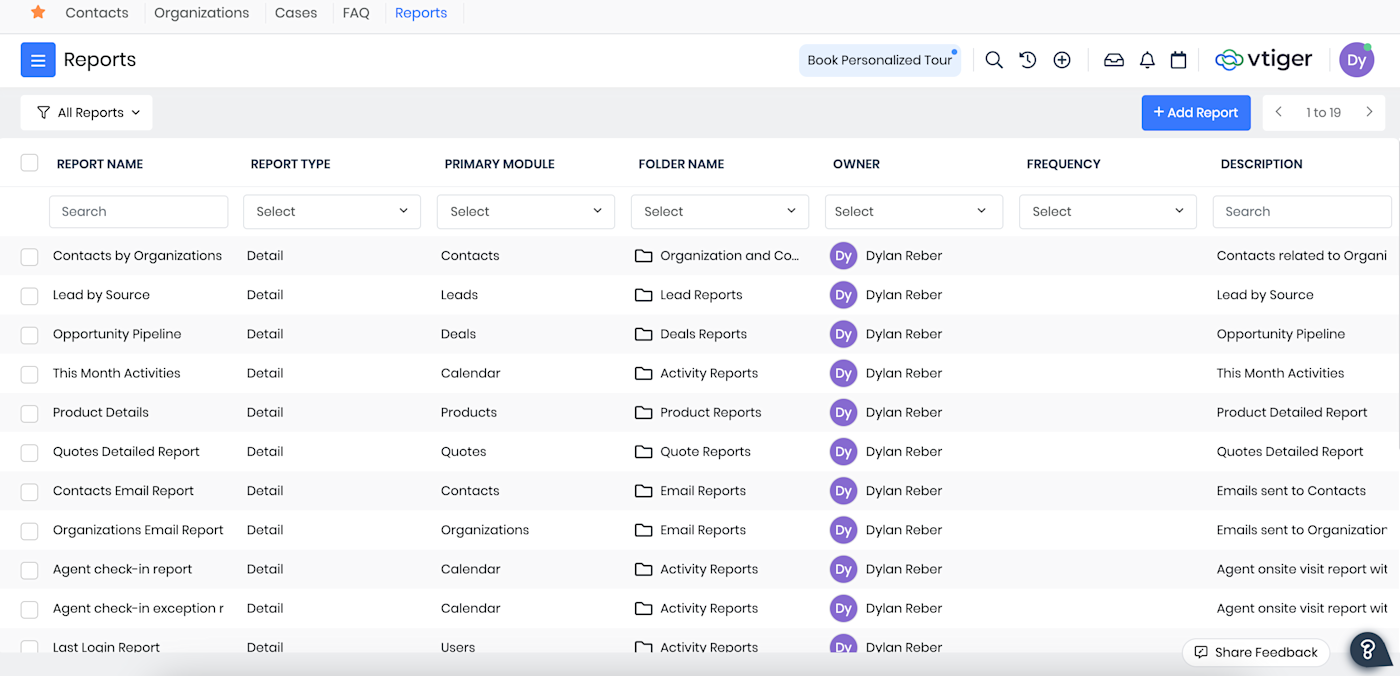Select the Product Details row checkbox

point(30,413)
